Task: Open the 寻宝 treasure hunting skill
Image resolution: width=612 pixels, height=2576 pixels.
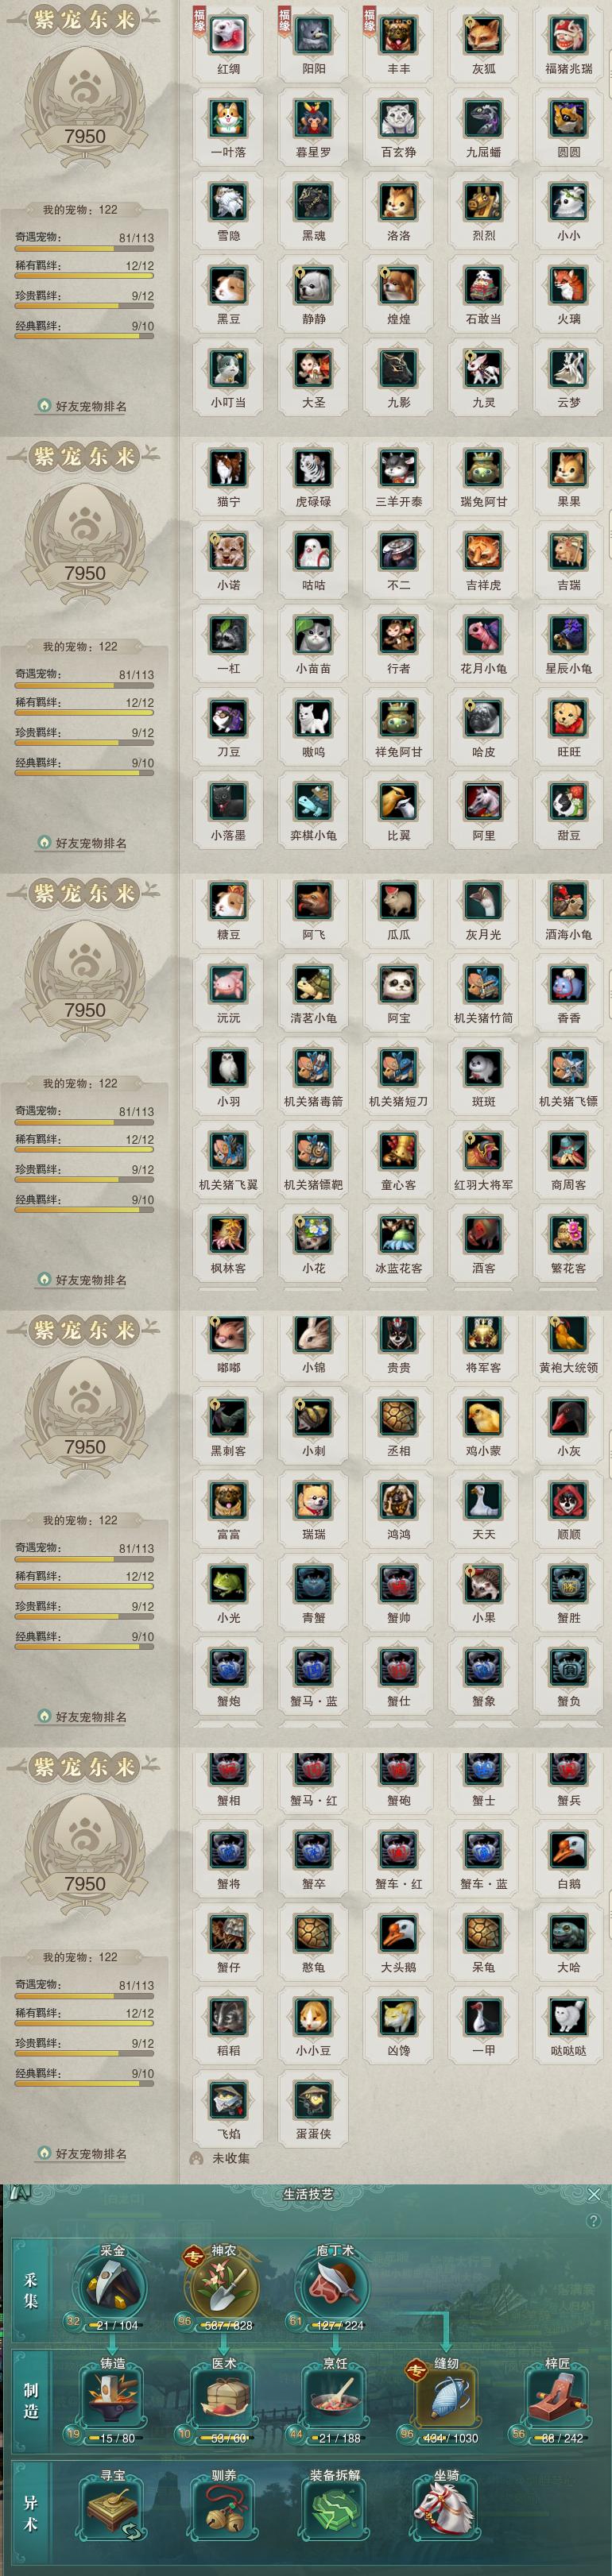Action: pos(112,2511)
